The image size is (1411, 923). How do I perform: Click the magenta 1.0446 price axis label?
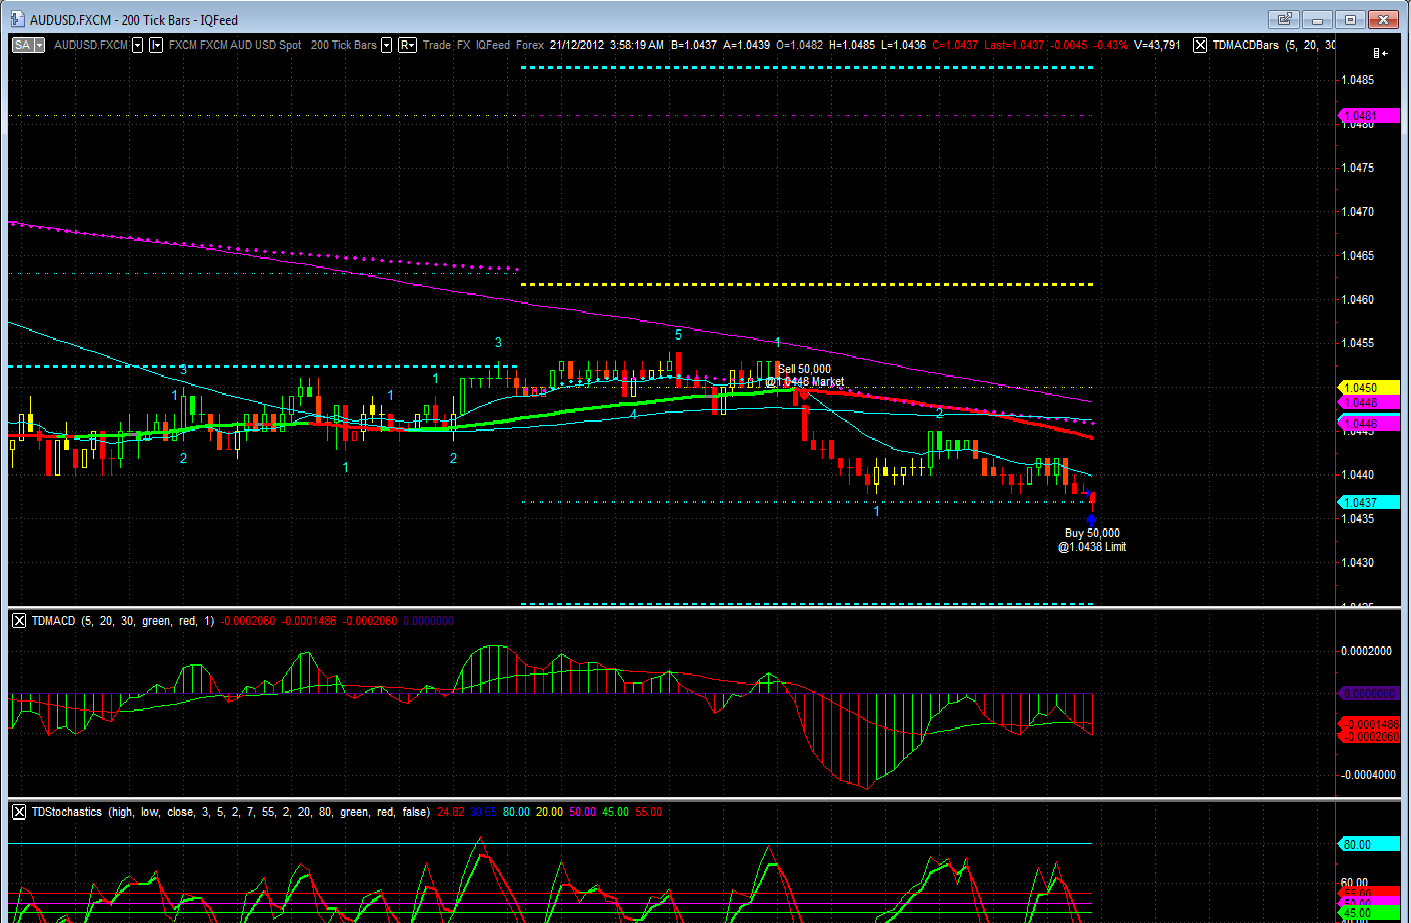1368,424
